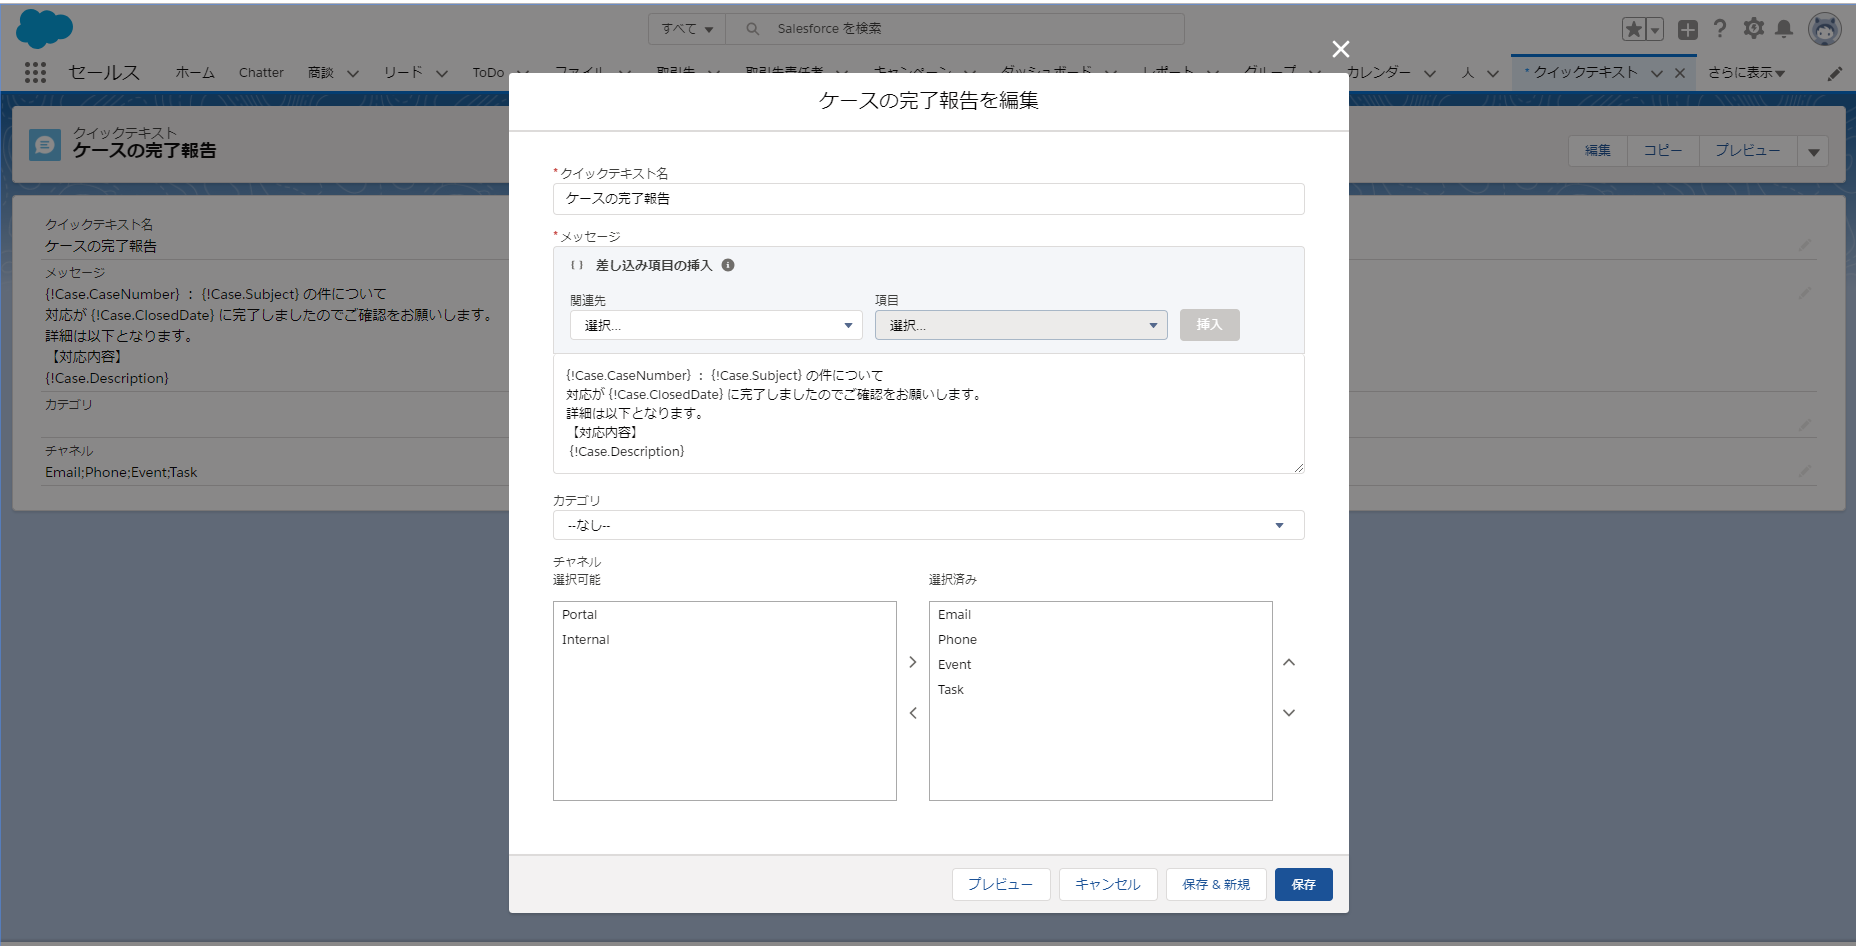Click the 保存 button
This screenshot has width=1856, height=946.
point(1303,884)
